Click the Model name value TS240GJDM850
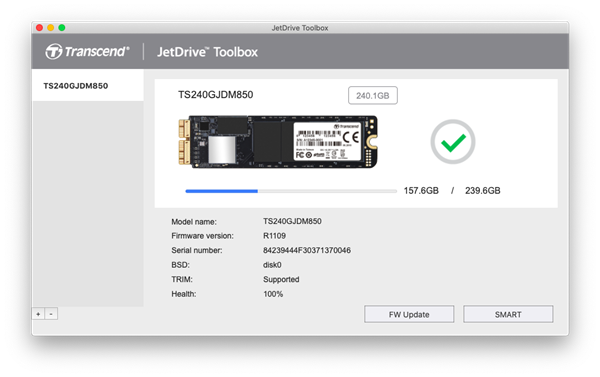The image size is (600, 377). click(x=292, y=221)
